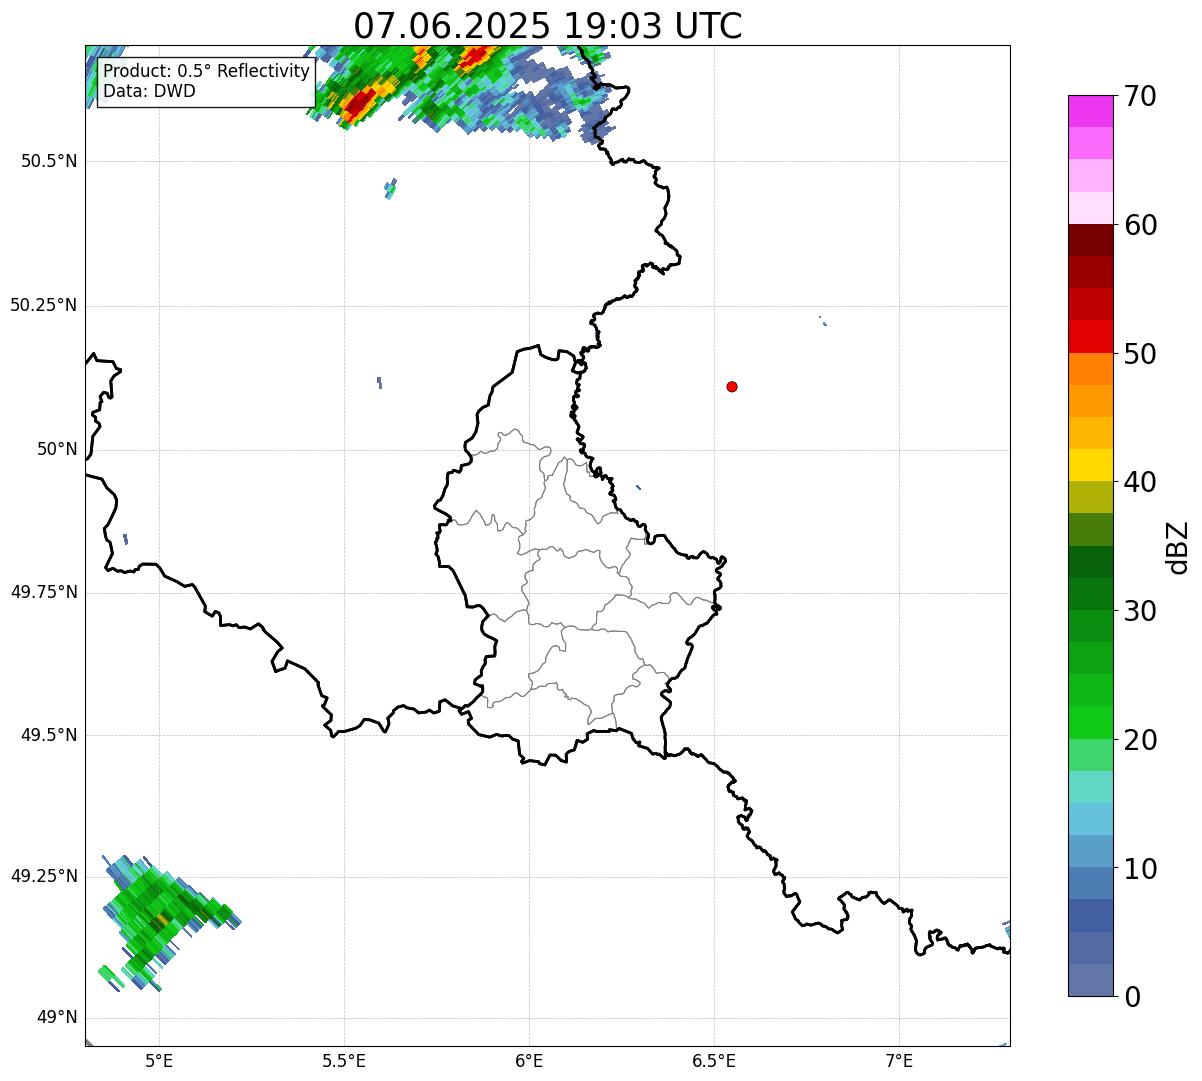Select the 50.5°N latitude label
This screenshot has height=1081, width=1202.
[50, 161]
